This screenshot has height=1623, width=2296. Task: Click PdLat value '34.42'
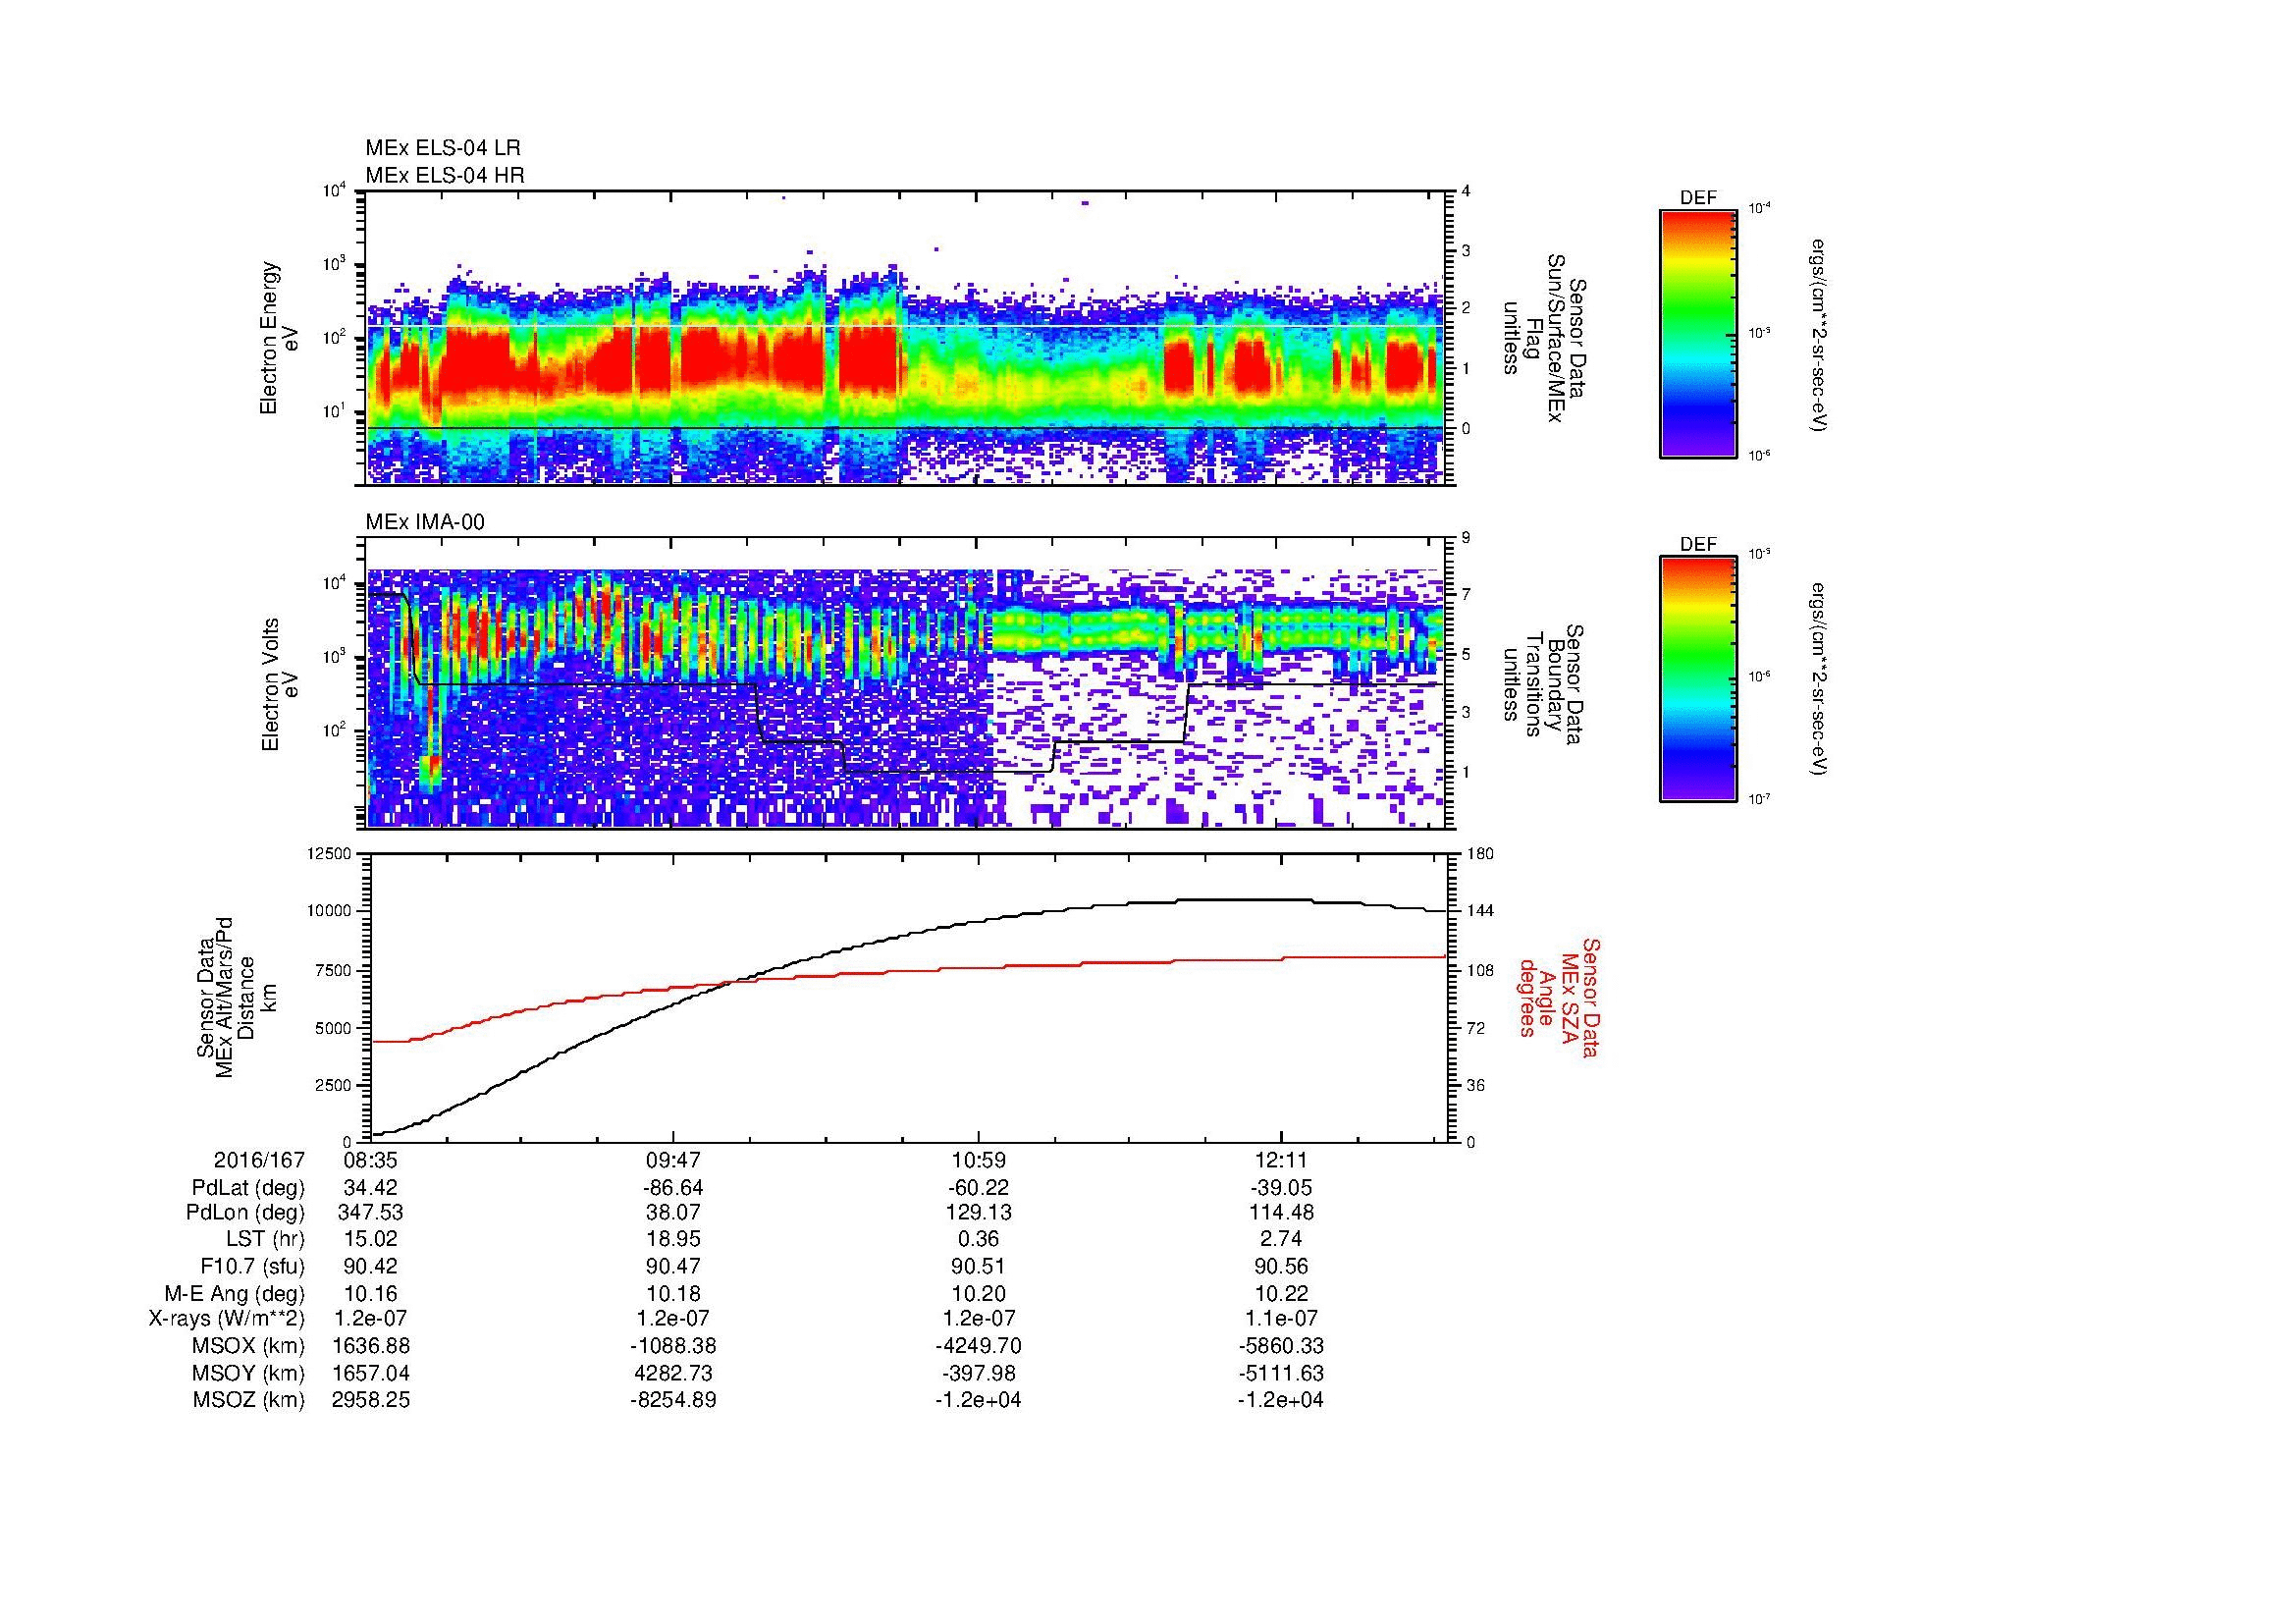click(x=371, y=1188)
